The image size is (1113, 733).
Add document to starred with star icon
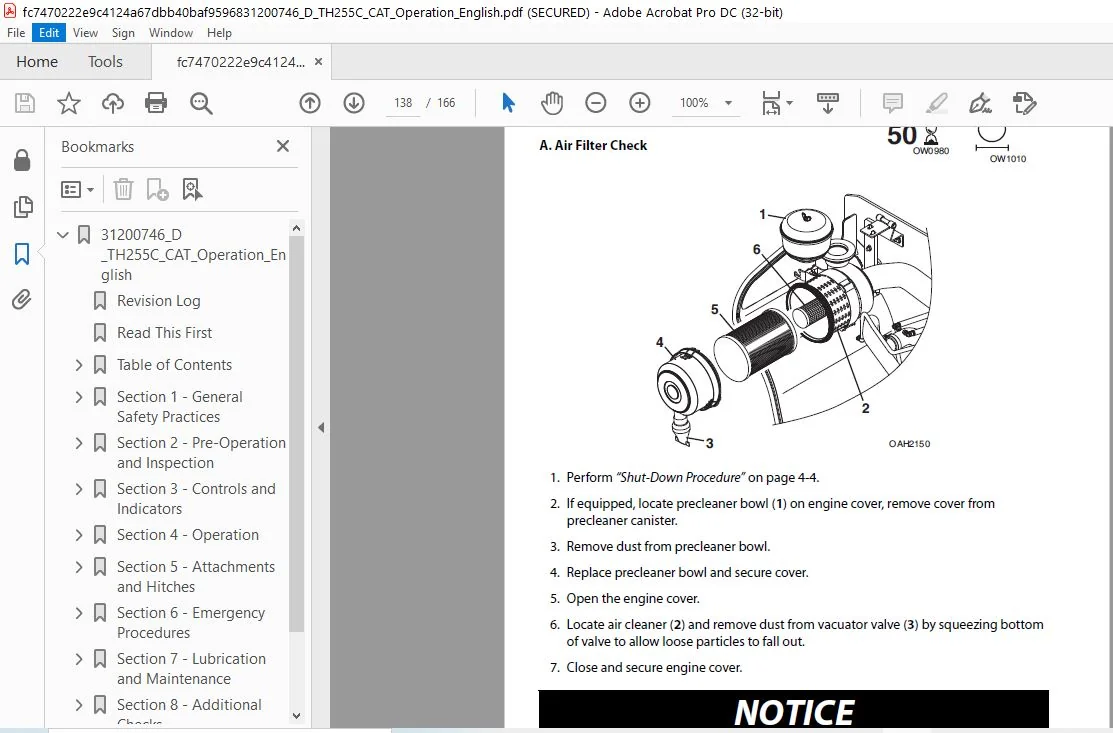click(x=69, y=103)
